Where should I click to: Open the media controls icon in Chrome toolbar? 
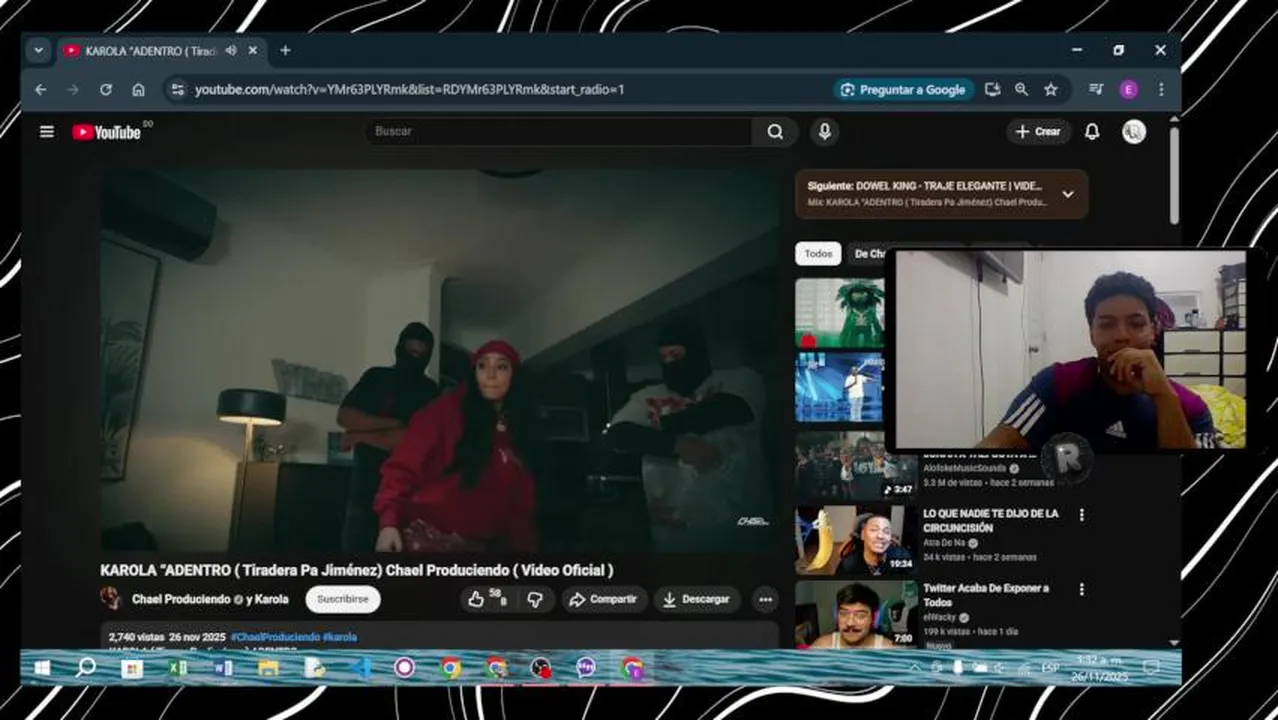pyautogui.click(x=1097, y=89)
